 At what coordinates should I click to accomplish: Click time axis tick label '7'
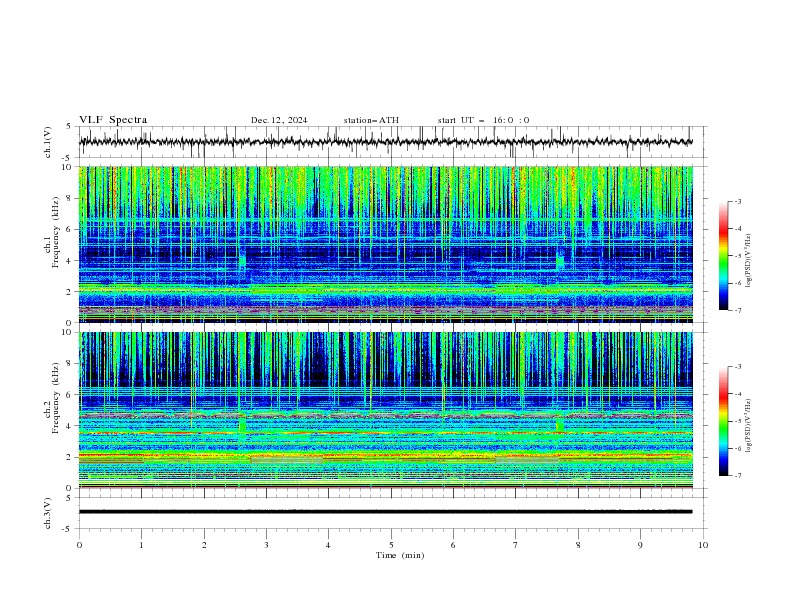[516, 545]
